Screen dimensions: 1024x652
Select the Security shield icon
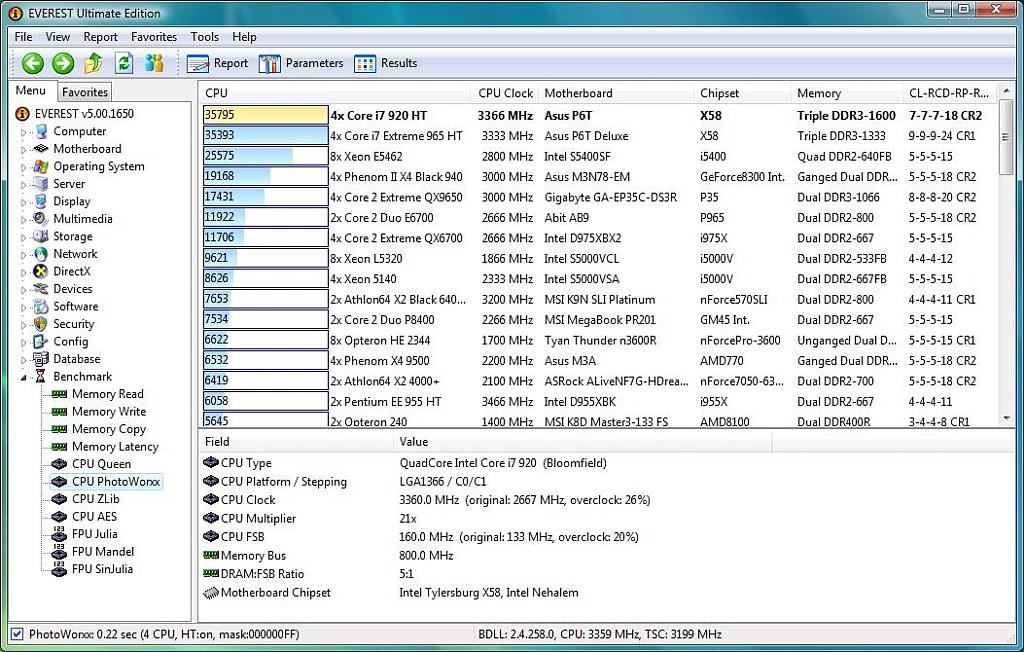click(x=41, y=324)
